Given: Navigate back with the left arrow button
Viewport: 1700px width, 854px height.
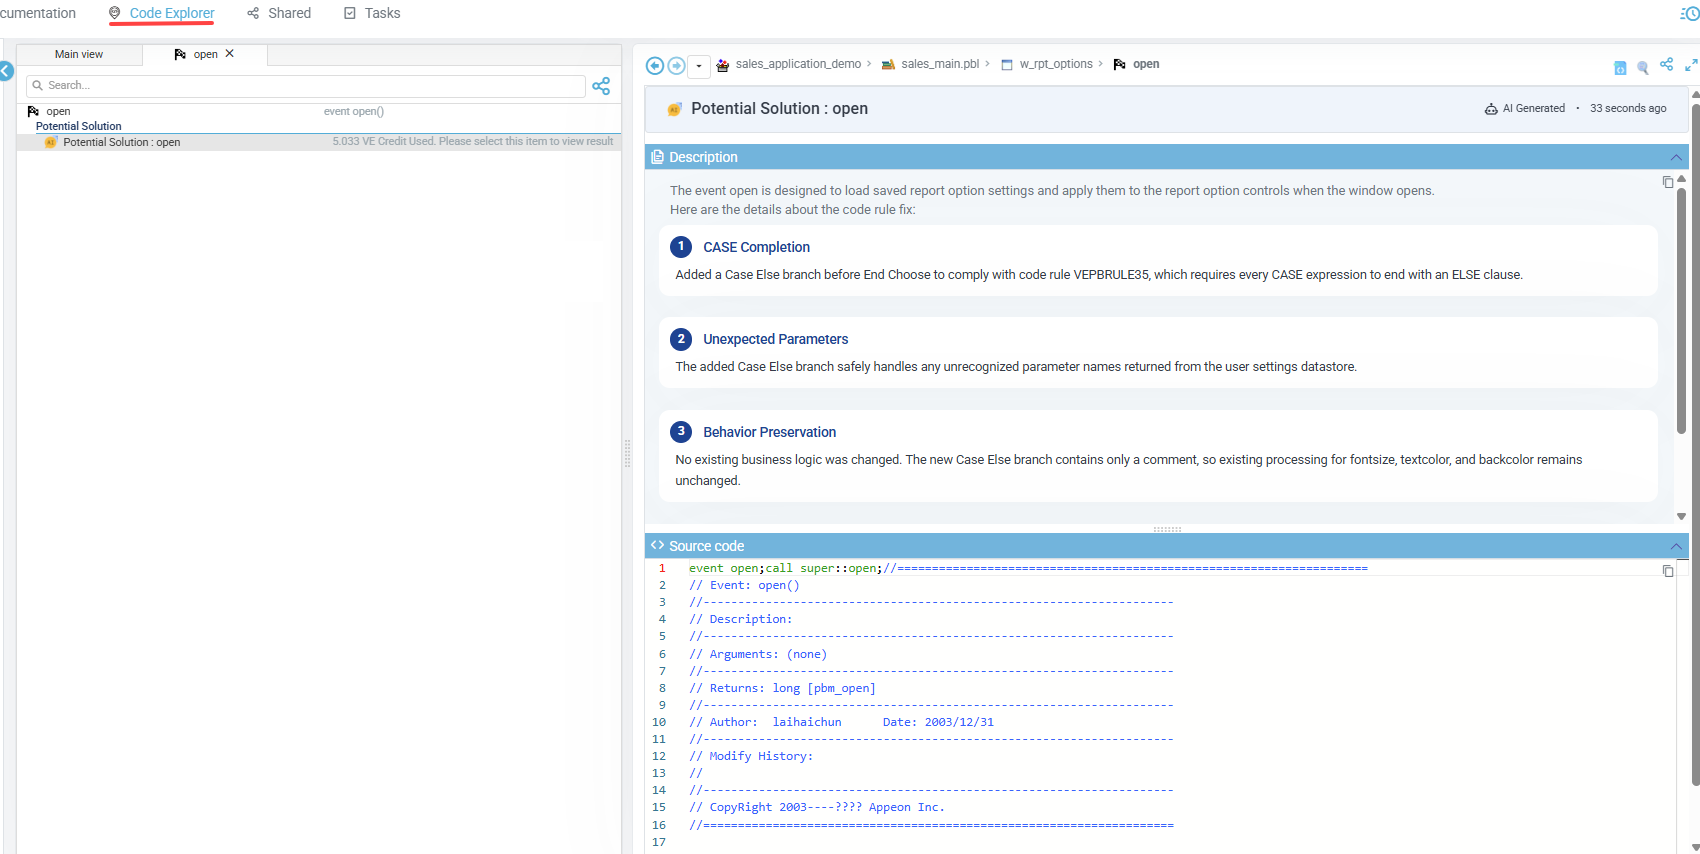Looking at the screenshot, I should coord(655,65).
